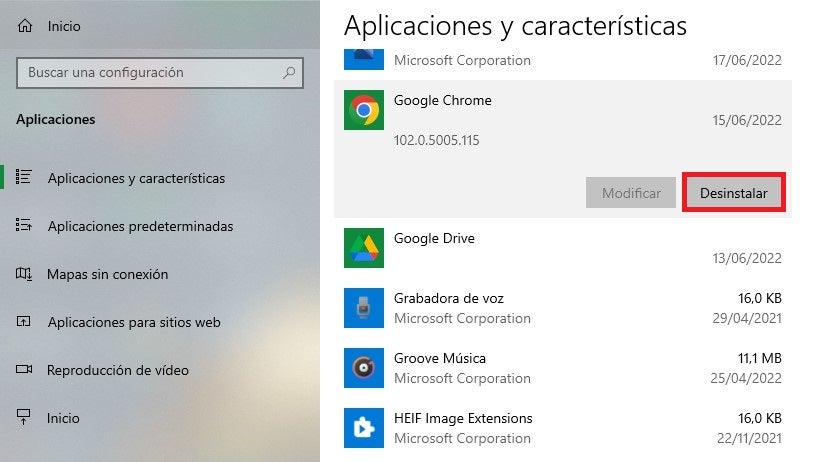Image resolution: width=816 pixels, height=462 pixels.
Task: Click the Modificar button
Action: 631,193
